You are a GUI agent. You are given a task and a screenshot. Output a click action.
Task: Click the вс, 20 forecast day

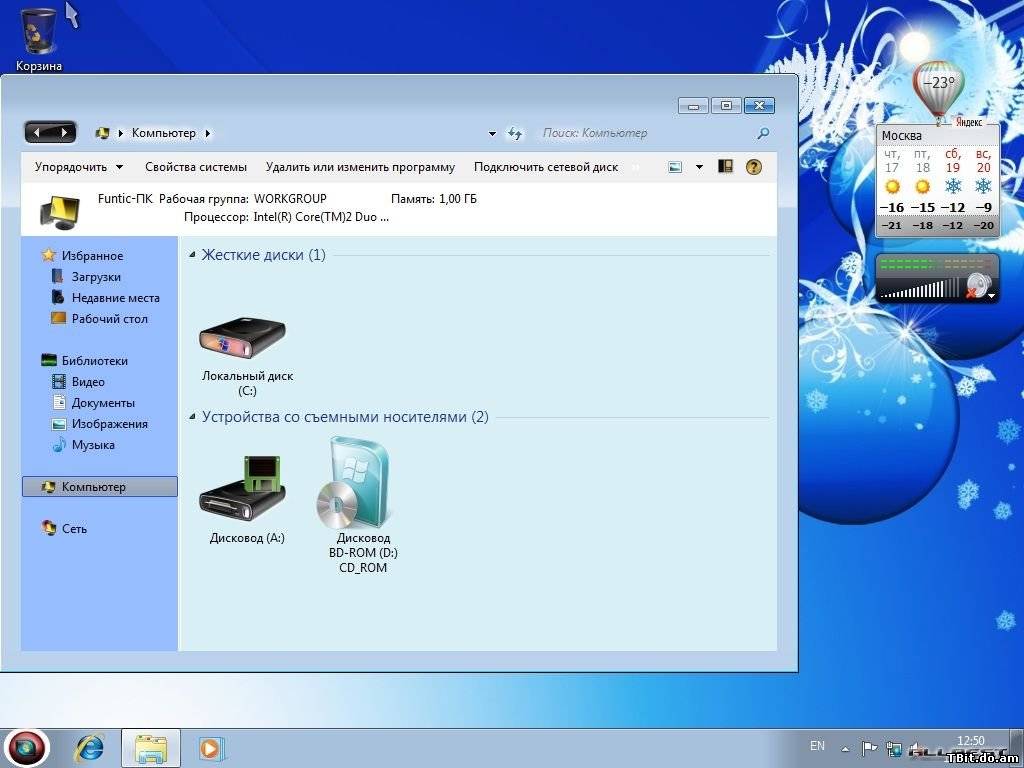984,189
